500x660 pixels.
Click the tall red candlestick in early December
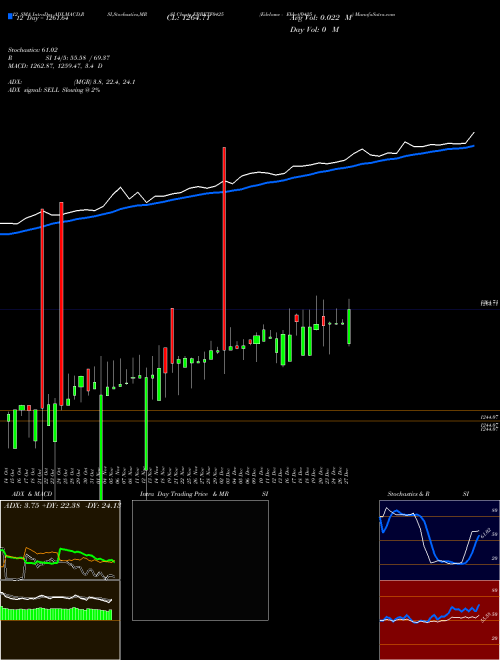(x=224, y=248)
